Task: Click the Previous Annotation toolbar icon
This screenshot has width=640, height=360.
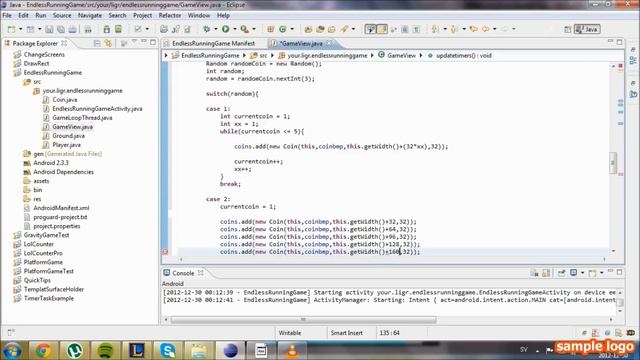Action: click(454, 29)
